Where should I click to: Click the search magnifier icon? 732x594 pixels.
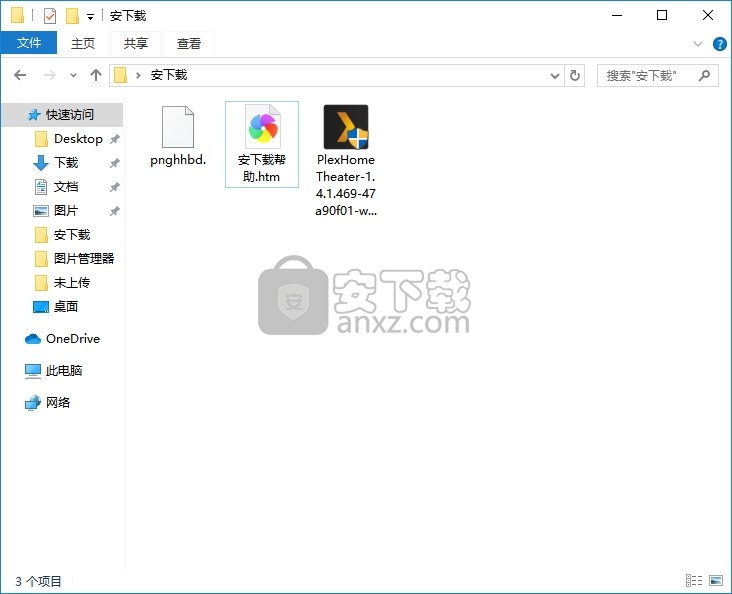pyautogui.click(x=704, y=75)
